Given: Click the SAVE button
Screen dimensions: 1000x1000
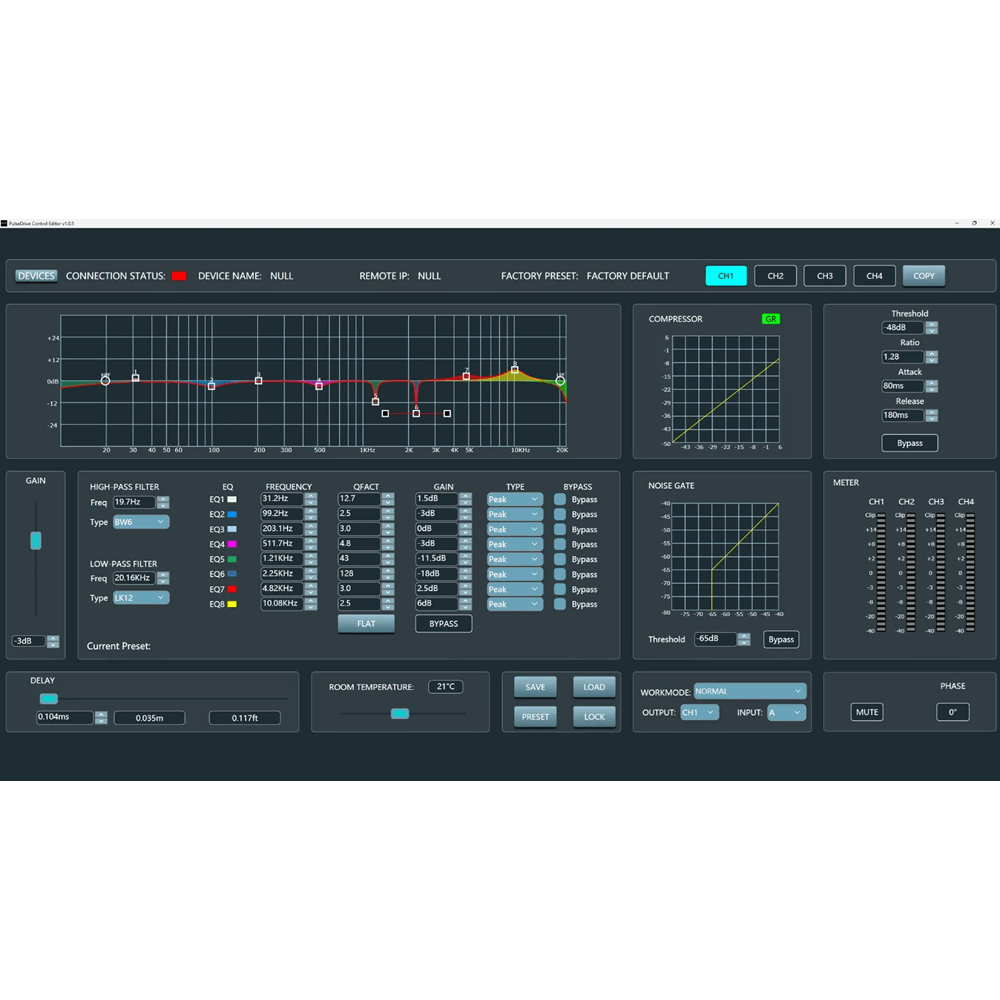Looking at the screenshot, I should (x=535, y=687).
